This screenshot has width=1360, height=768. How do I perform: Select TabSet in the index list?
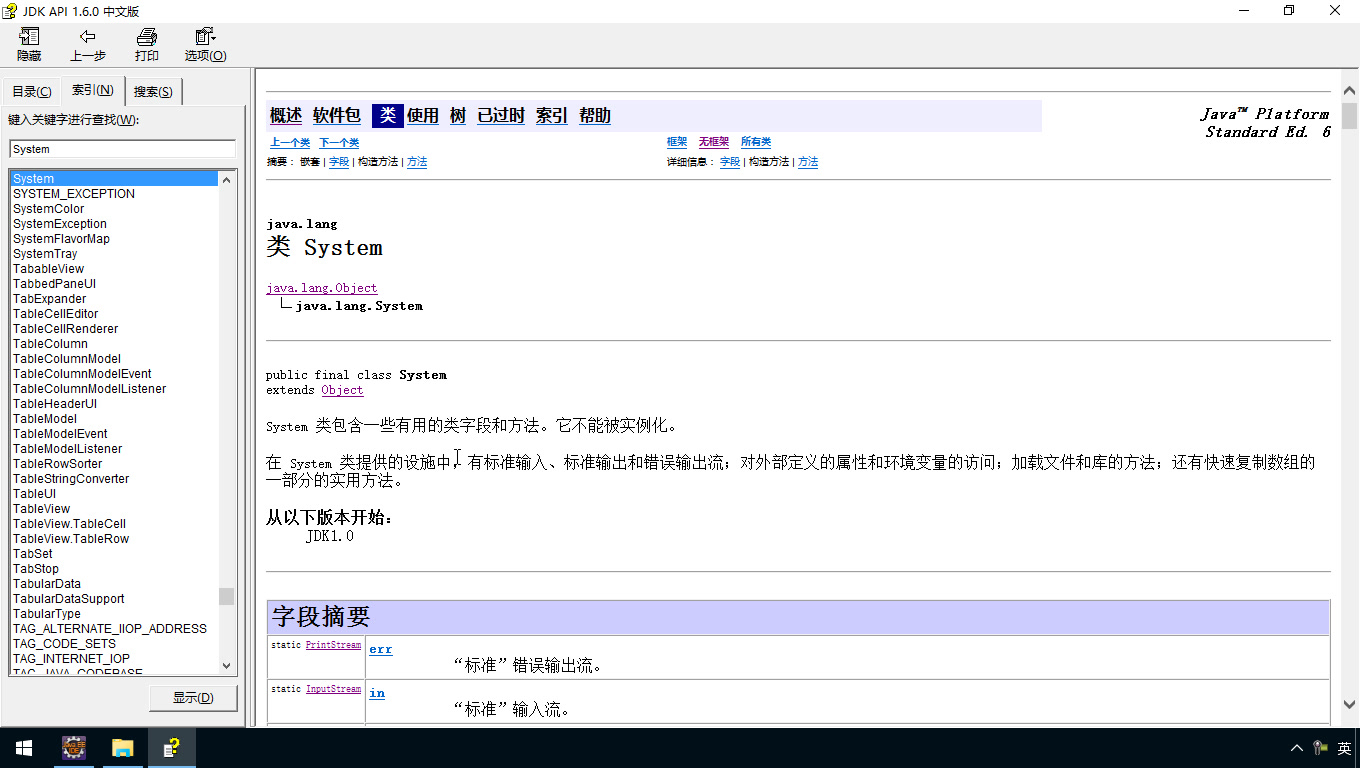point(33,554)
